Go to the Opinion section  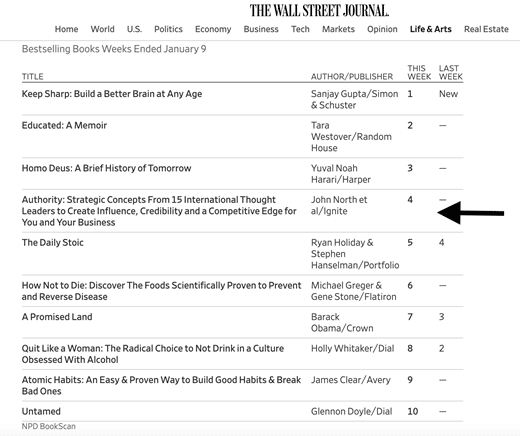coord(382,29)
